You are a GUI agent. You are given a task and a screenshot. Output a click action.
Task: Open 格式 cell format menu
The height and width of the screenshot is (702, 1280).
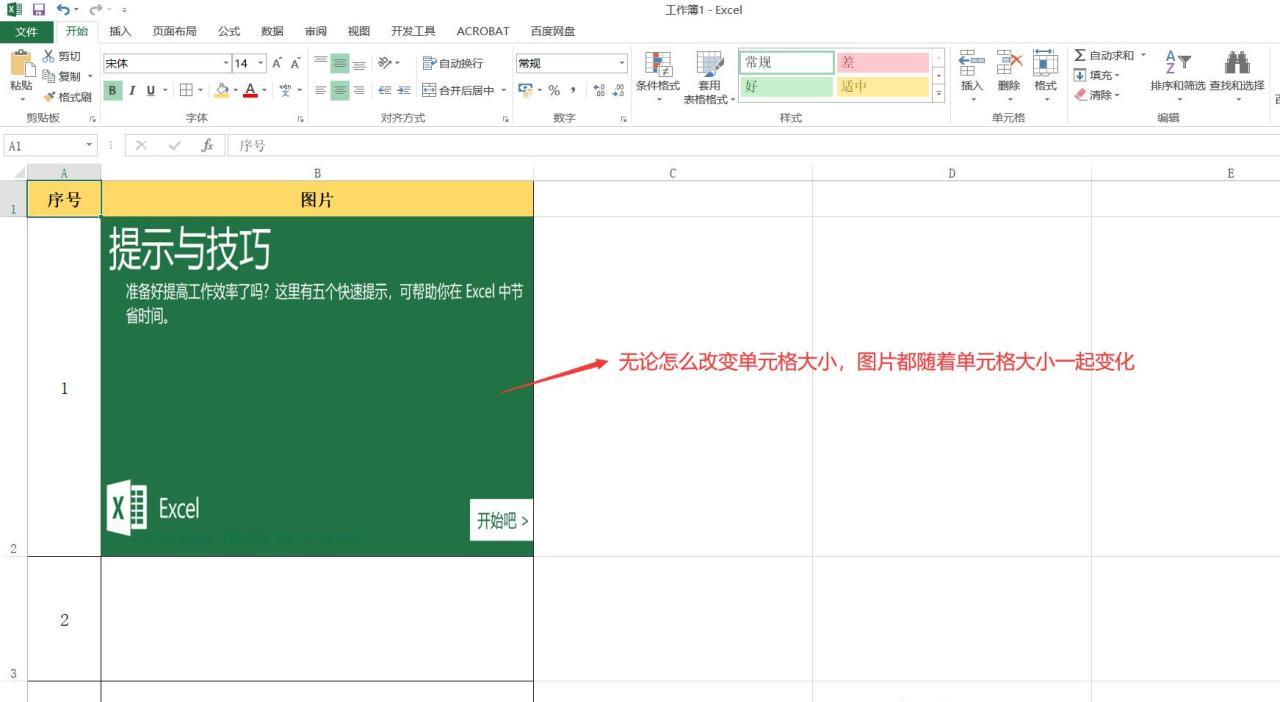(1045, 74)
